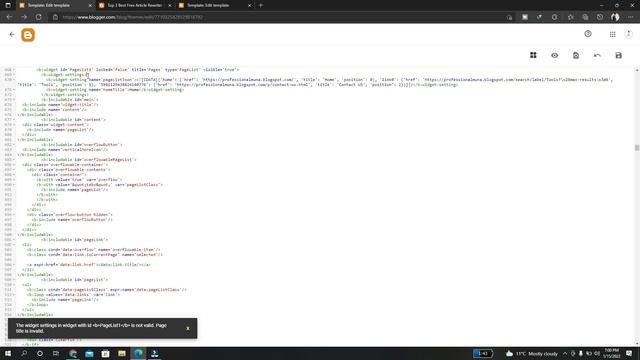This screenshot has width=640, height=360.
Task: Collapse the b:includable id='main' fold arrow
Action: point(13,100)
